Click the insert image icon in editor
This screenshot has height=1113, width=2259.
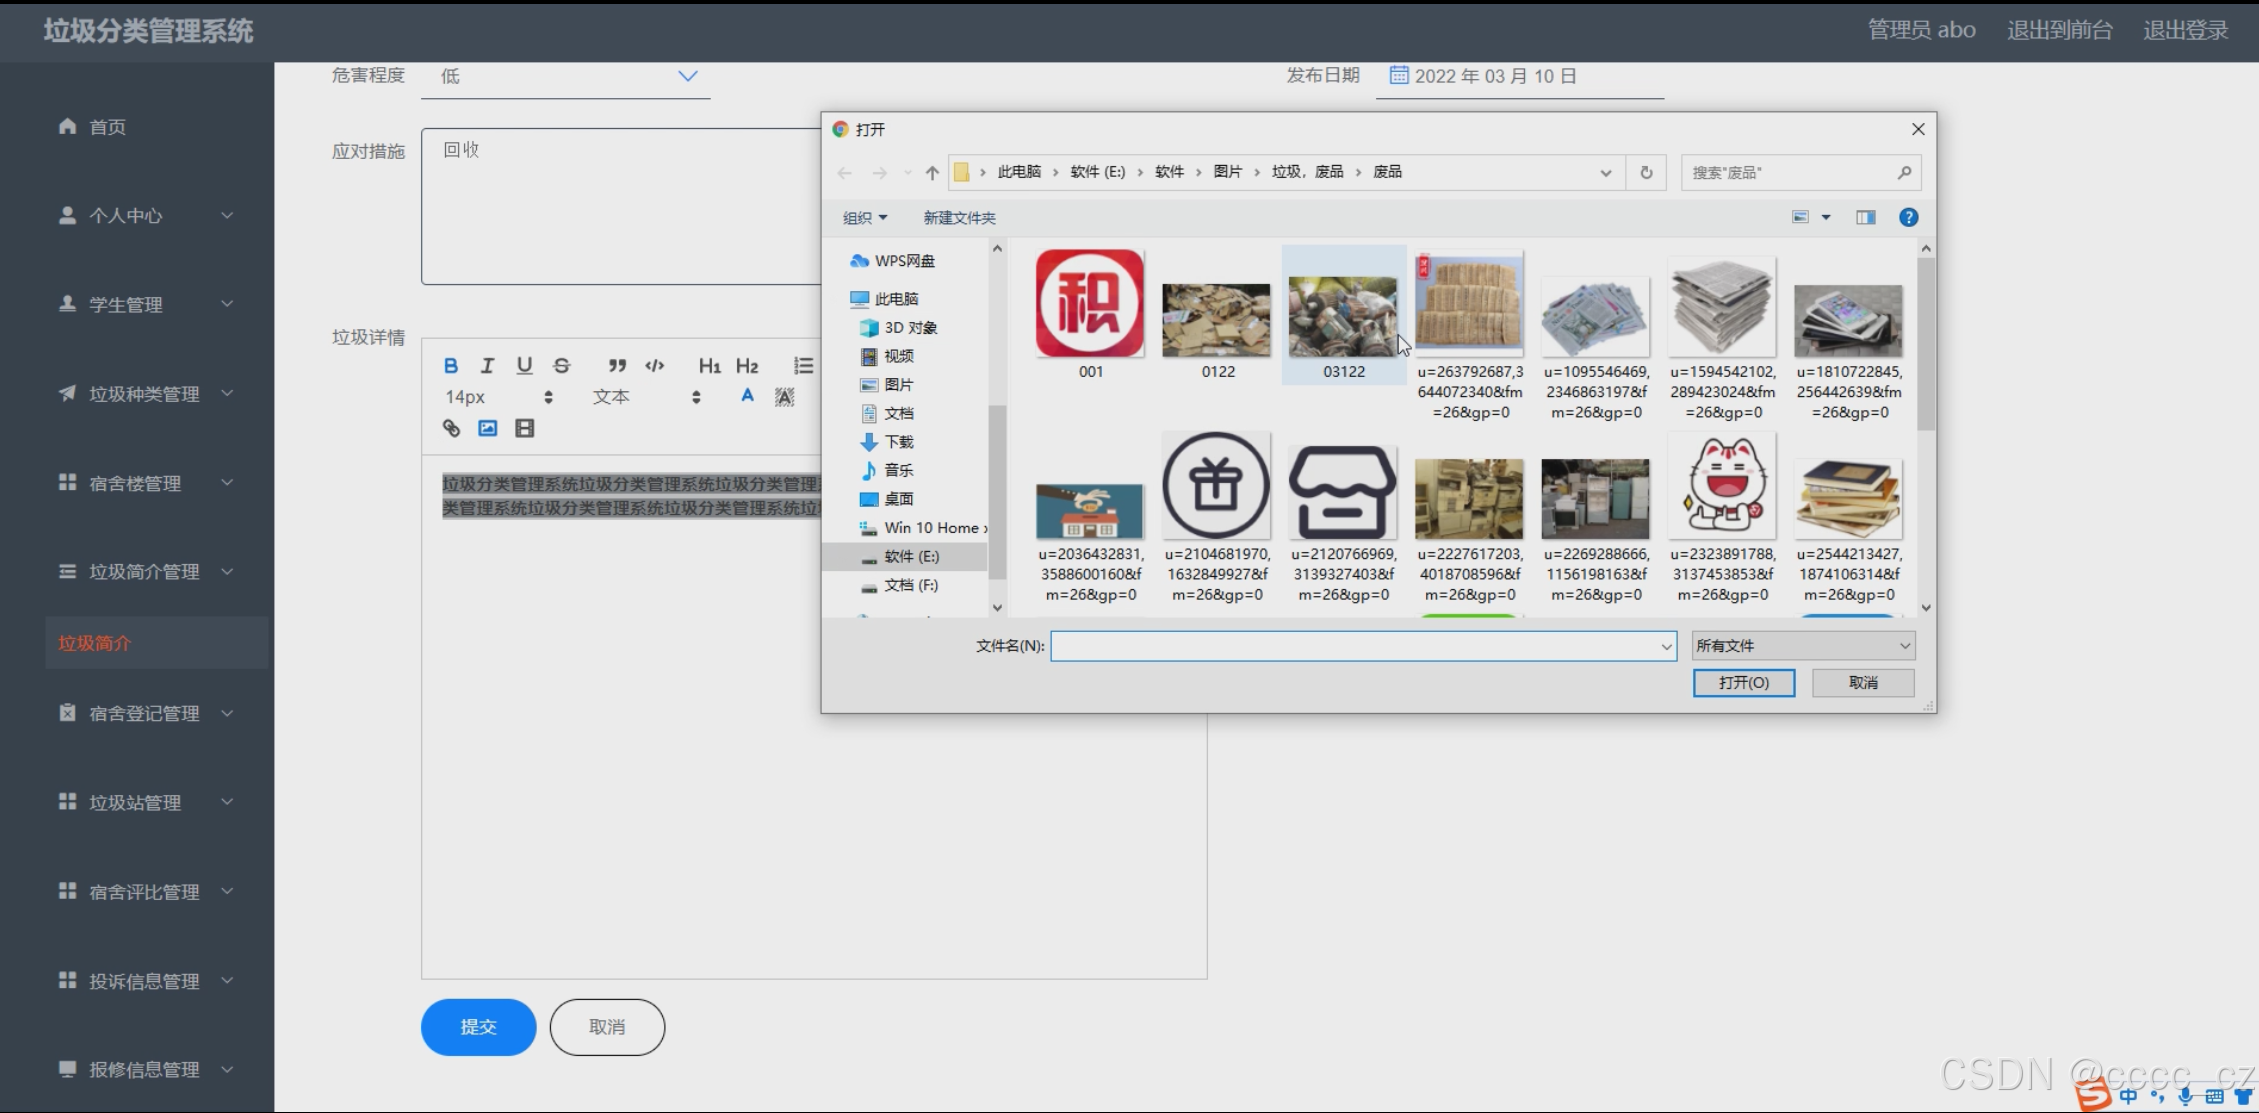pyautogui.click(x=488, y=429)
